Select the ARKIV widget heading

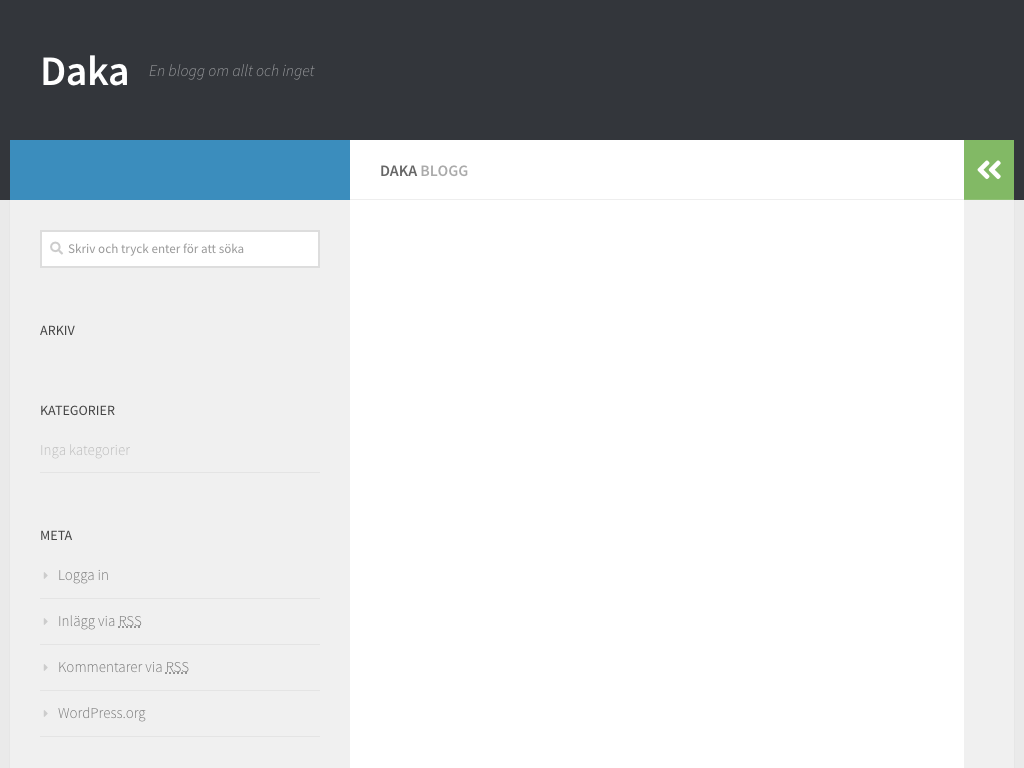point(57,330)
